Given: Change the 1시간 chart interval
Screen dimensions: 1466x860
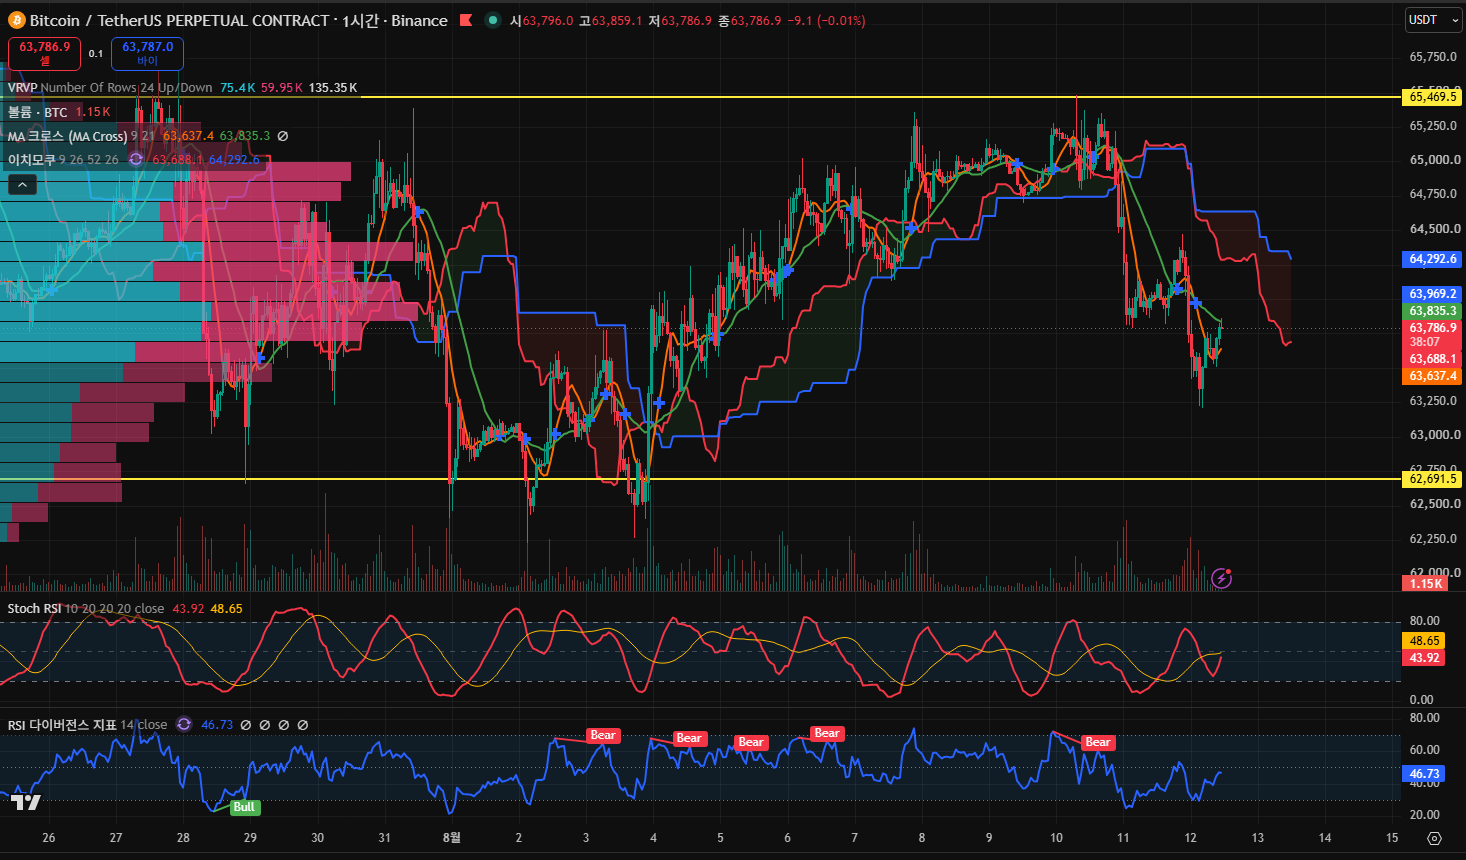Looking at the screenshot, I should tap(360, 20).
